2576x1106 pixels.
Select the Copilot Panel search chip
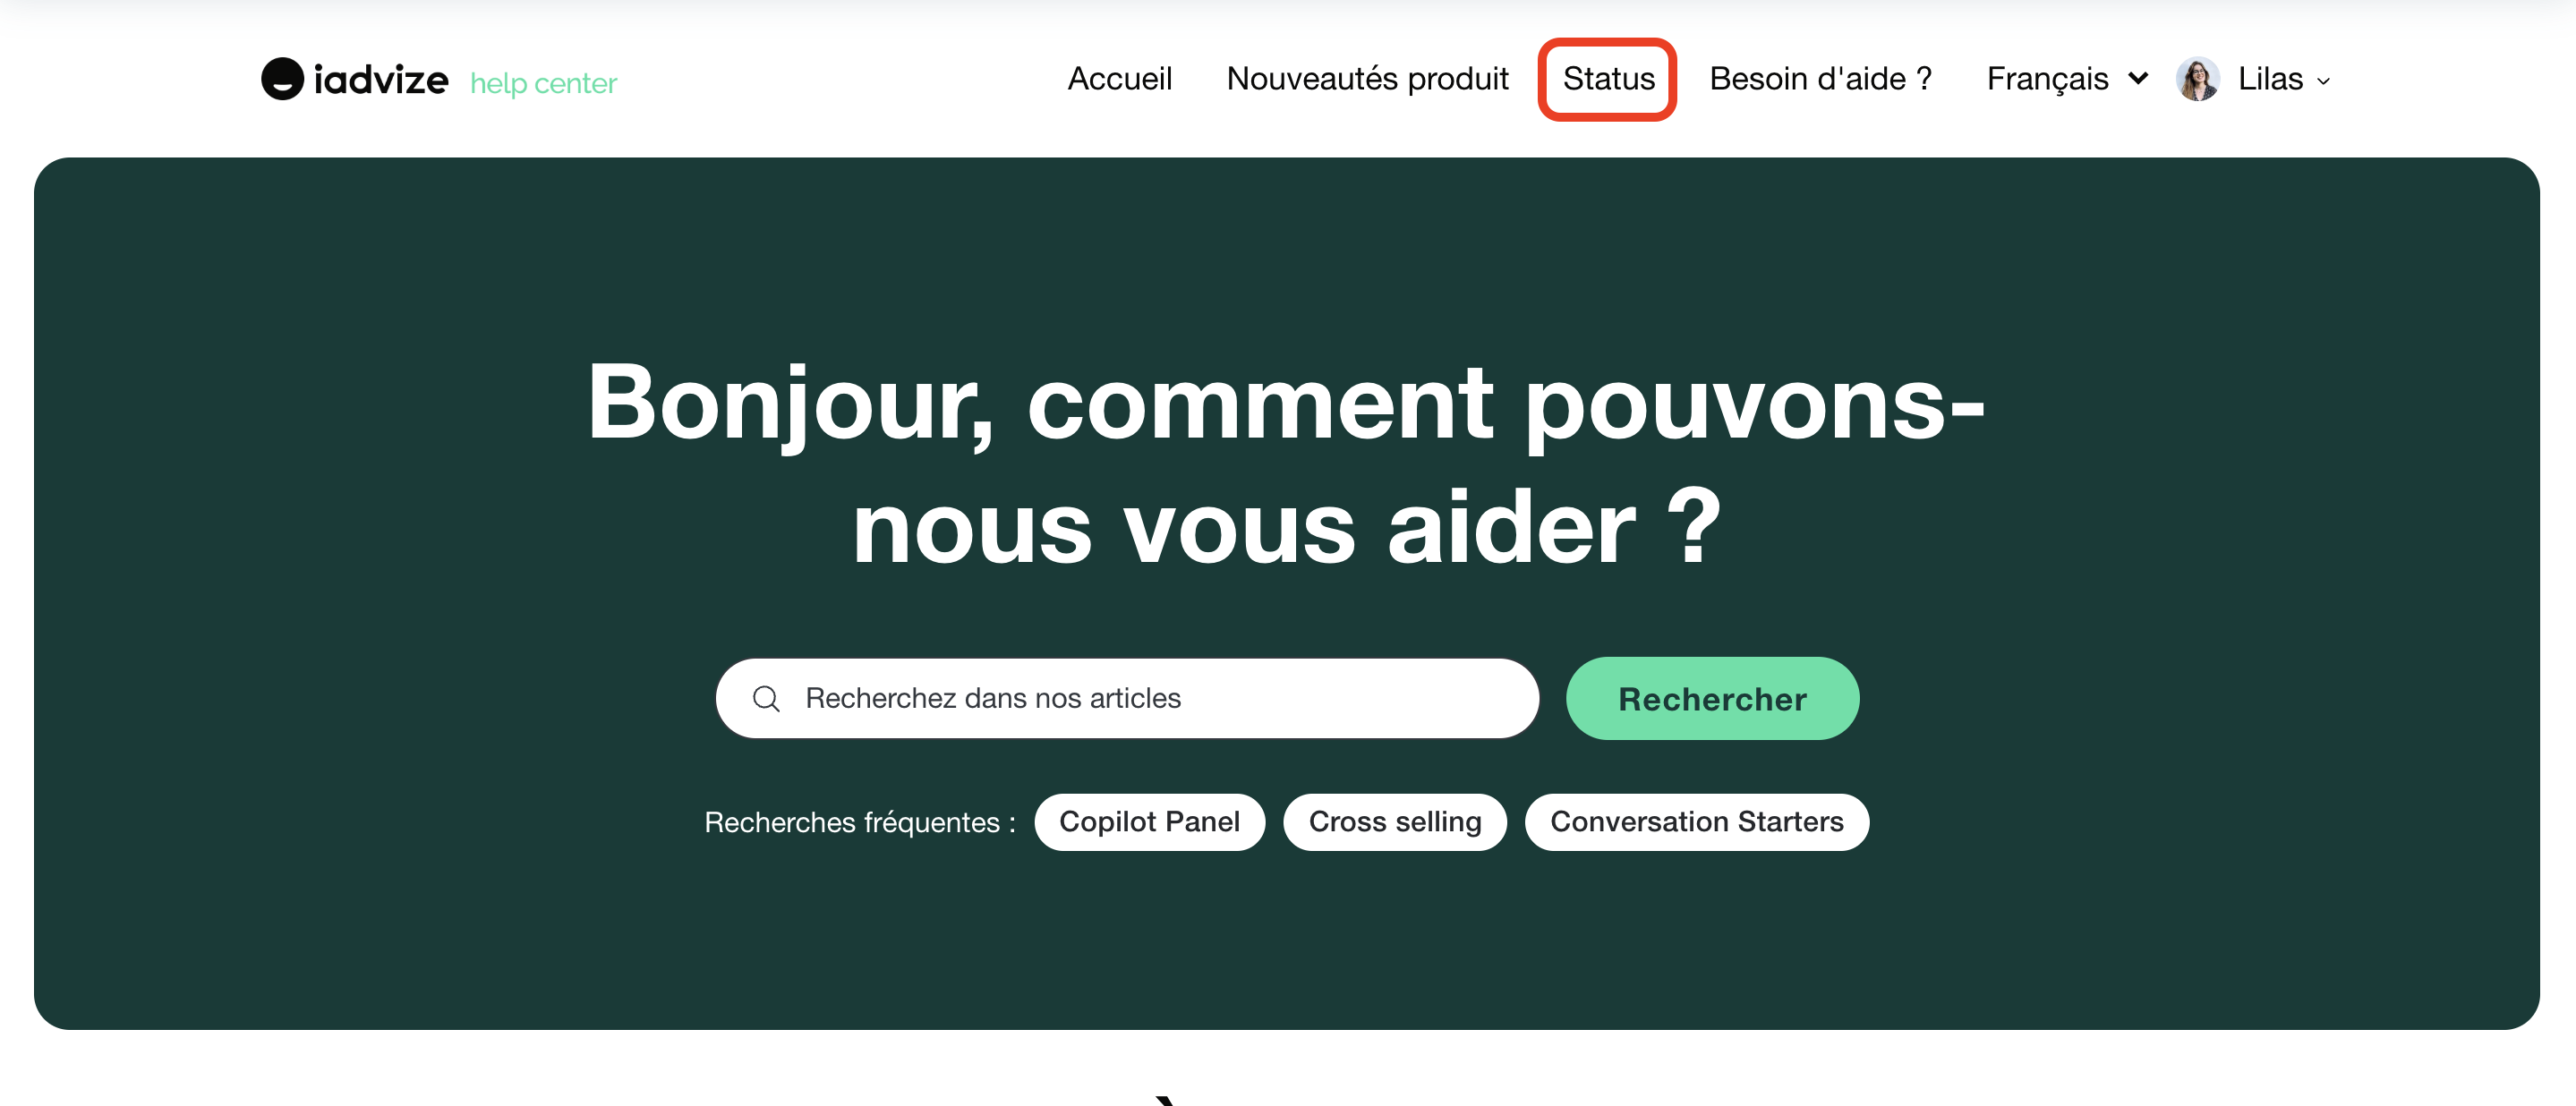pyautogui.click(x=1149, y=822)
